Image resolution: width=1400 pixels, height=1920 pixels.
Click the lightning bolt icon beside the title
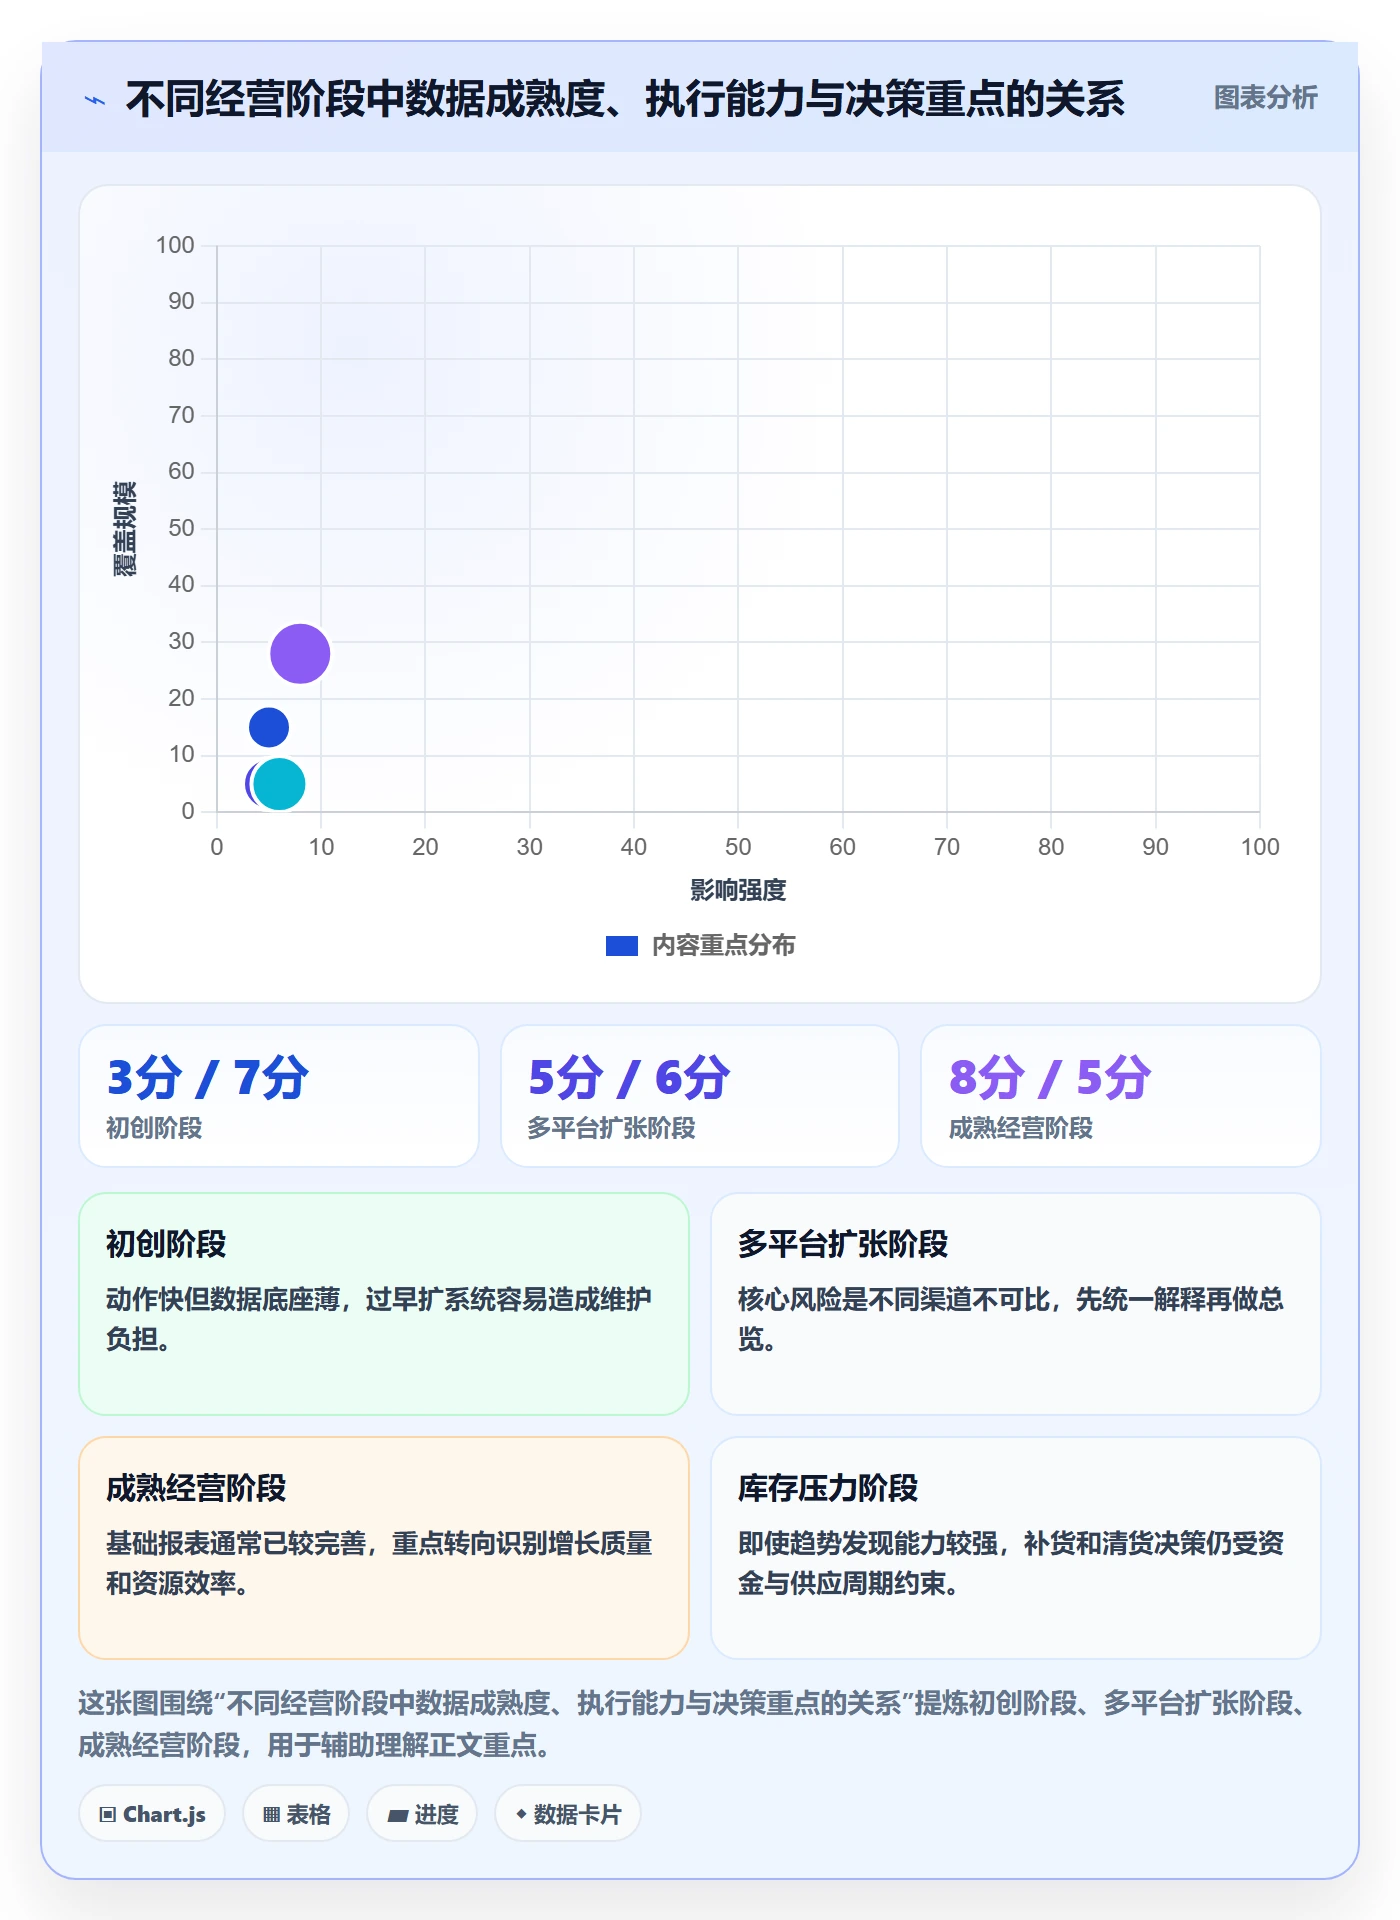[95, 100]
